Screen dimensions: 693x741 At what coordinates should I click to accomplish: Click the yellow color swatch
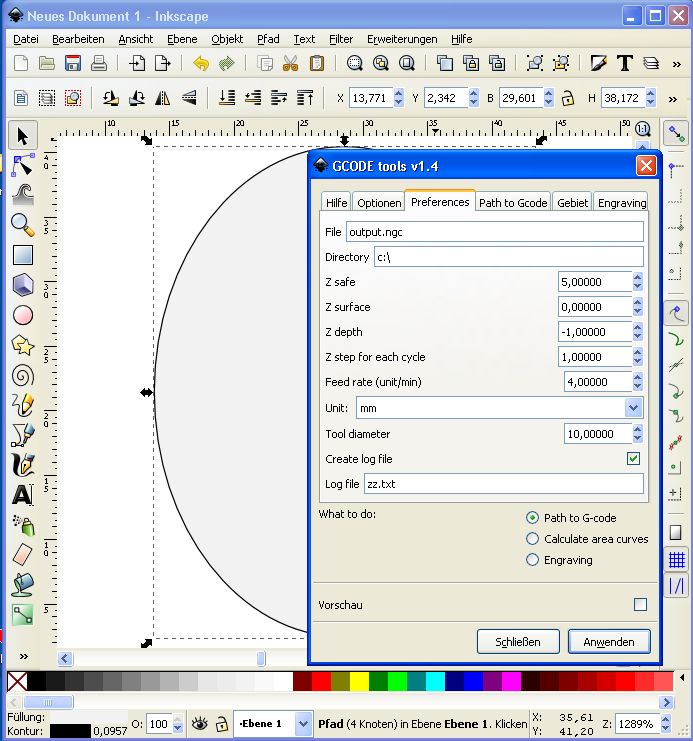tap(359, 682)
